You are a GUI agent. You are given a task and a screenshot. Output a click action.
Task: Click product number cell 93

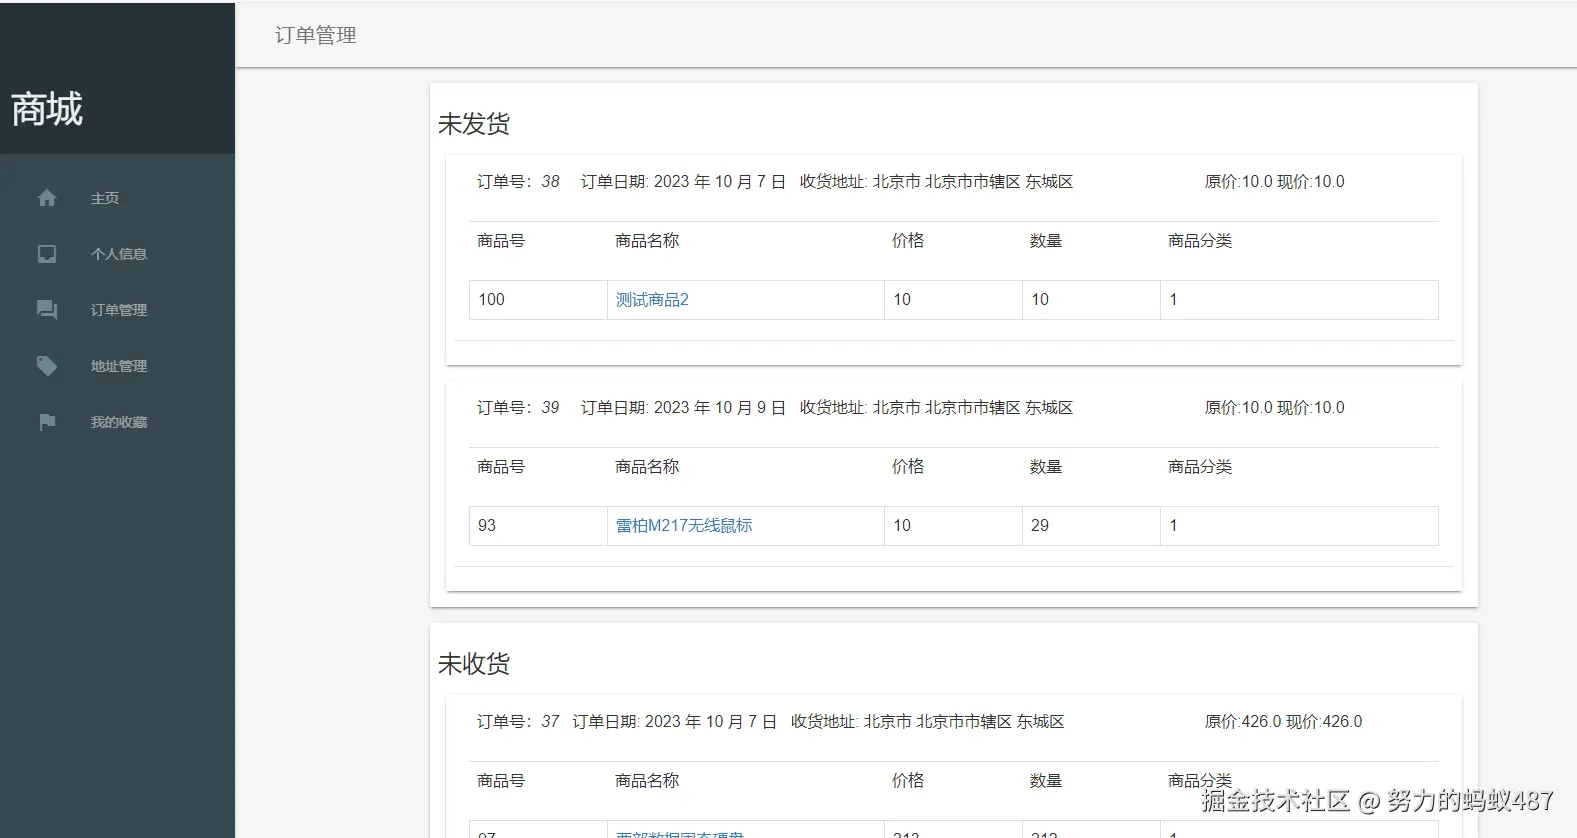pos(538,526)
